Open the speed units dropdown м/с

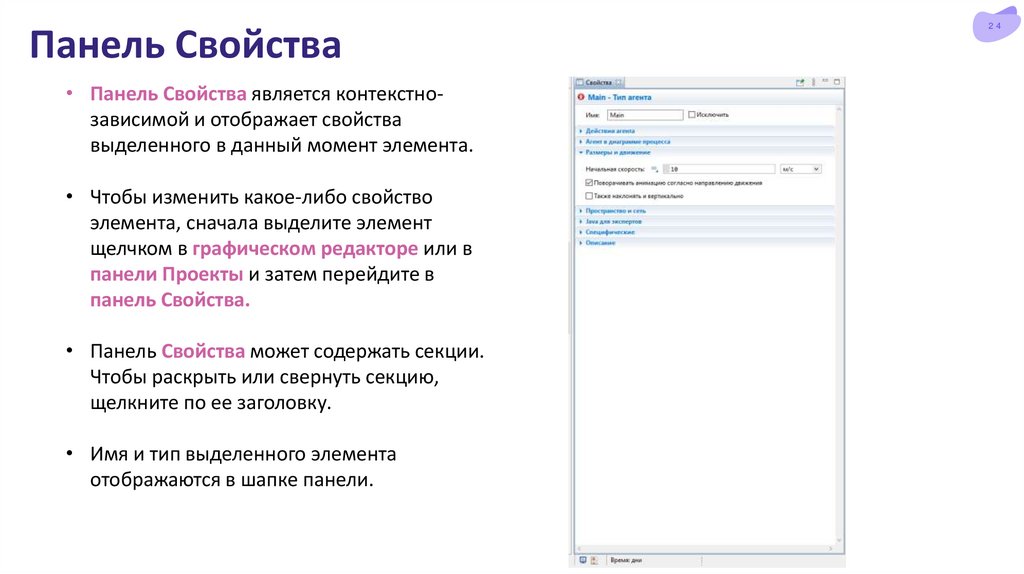[800, 169]
